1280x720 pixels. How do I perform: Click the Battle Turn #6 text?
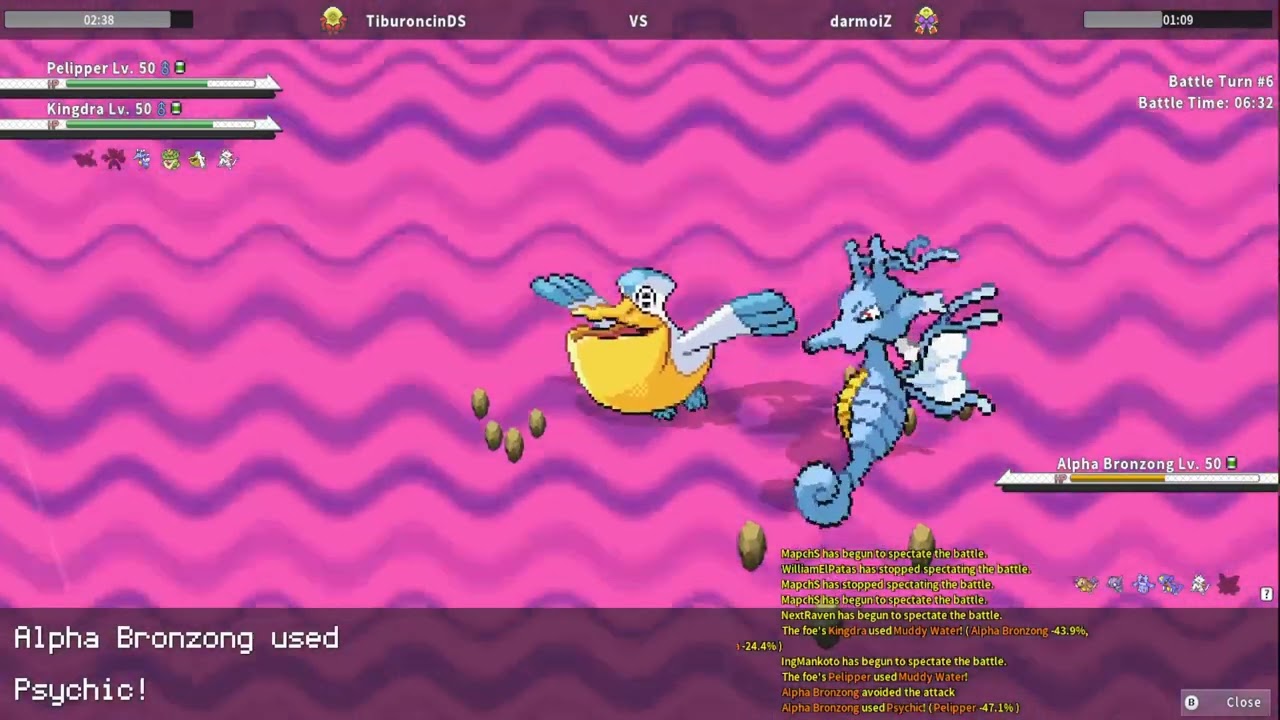tap(1221, 82)
